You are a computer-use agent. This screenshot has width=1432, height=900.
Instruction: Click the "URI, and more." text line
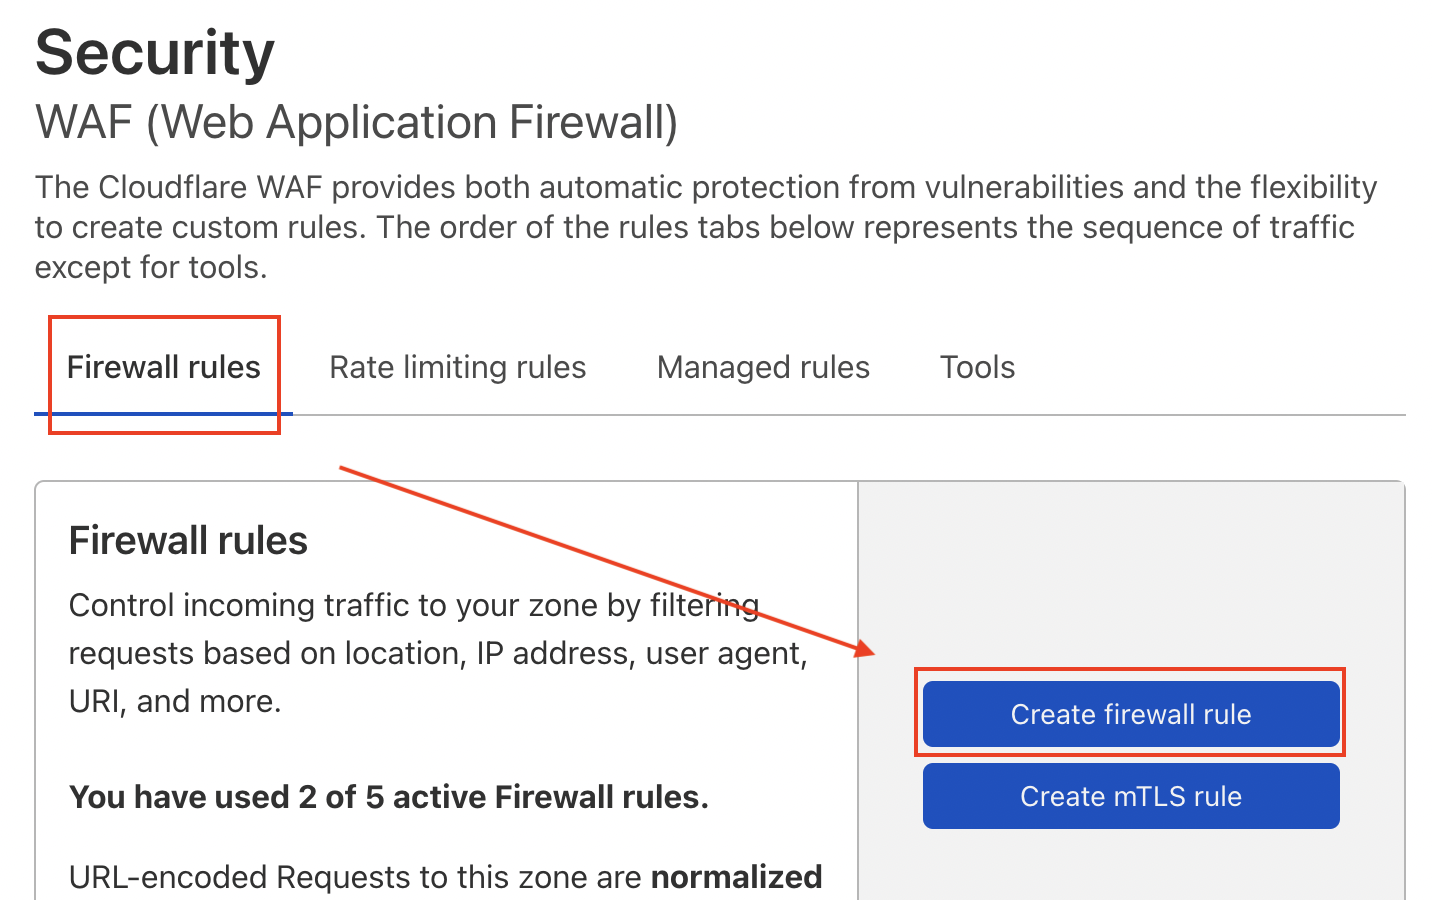pos(175,702)
